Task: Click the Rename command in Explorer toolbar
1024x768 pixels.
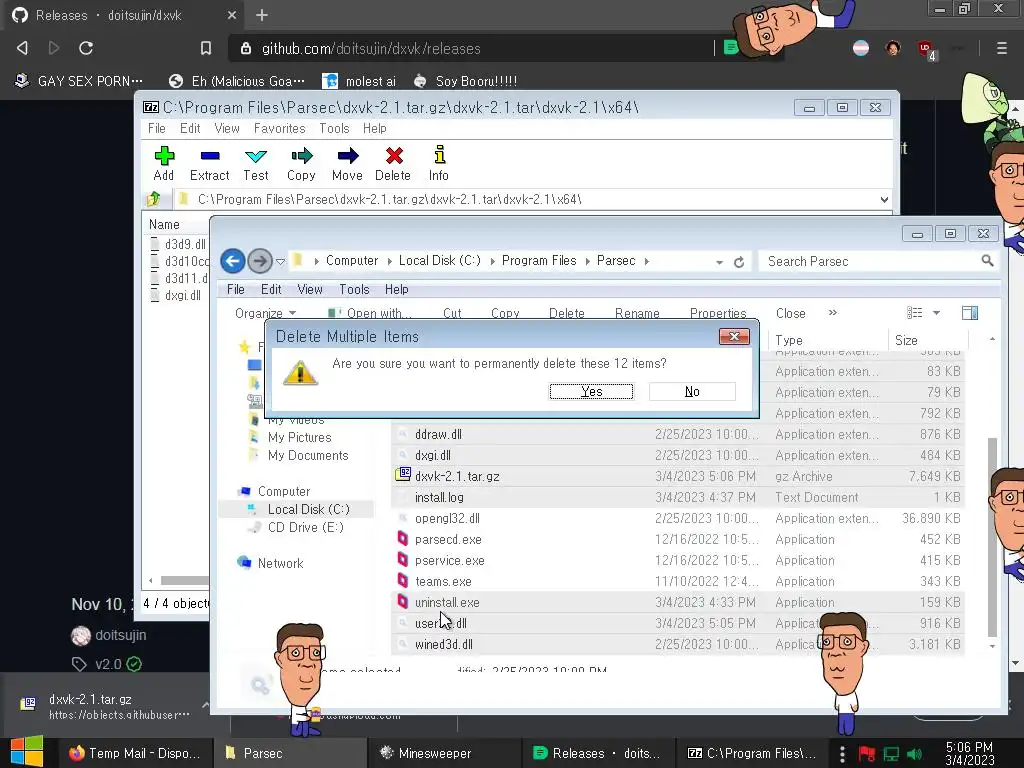Action: (x=637, y=313)
